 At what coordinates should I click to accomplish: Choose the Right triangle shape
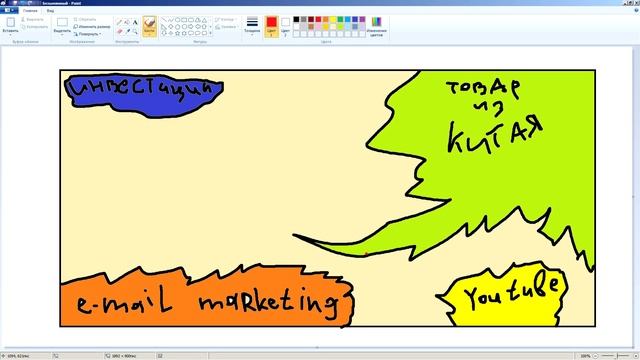(164, 27)
